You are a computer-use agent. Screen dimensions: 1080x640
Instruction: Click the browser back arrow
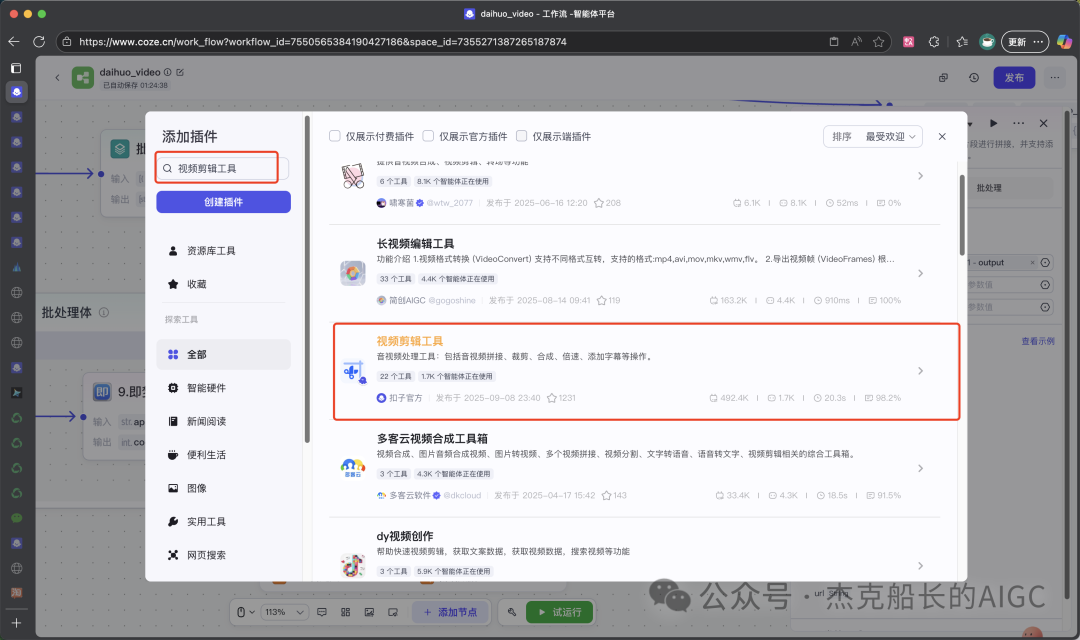click(14, 41)
